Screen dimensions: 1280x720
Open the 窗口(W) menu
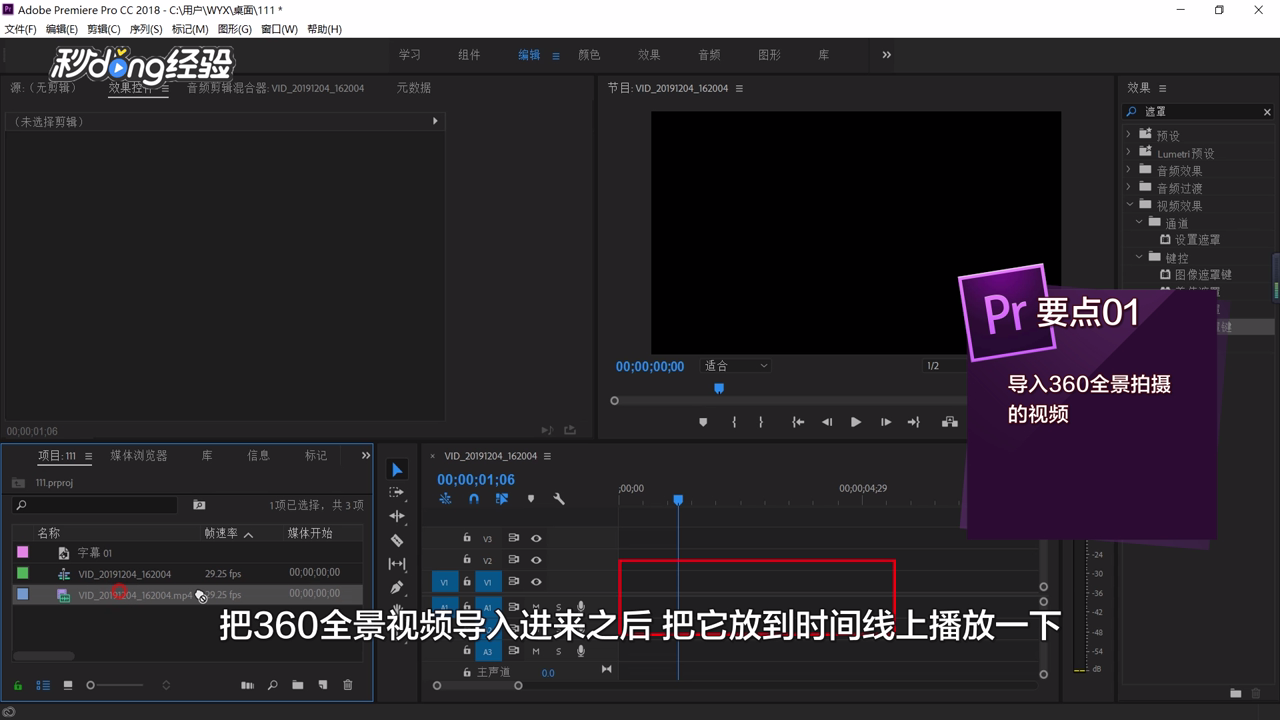click(279, 29)
